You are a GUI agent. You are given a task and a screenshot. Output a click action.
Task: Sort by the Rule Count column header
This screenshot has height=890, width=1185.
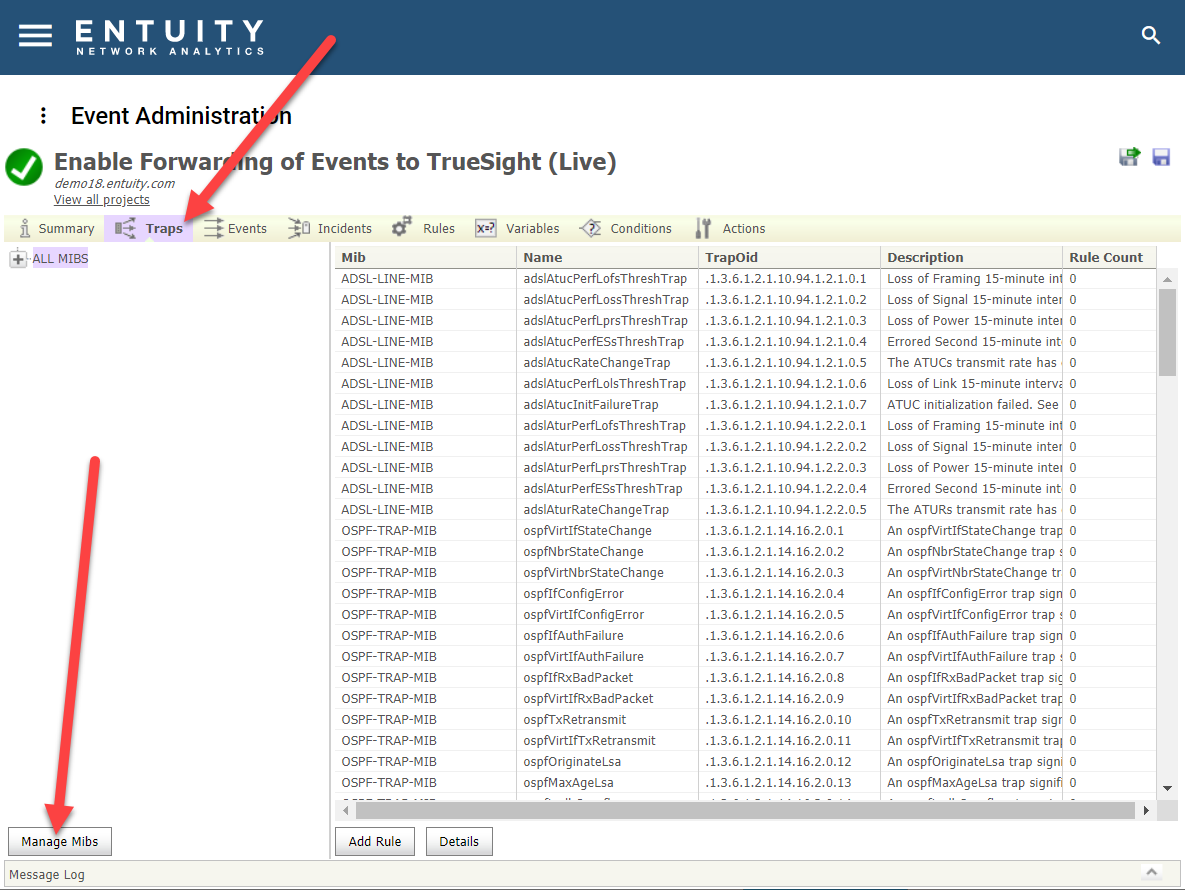tap(1109, 258)
